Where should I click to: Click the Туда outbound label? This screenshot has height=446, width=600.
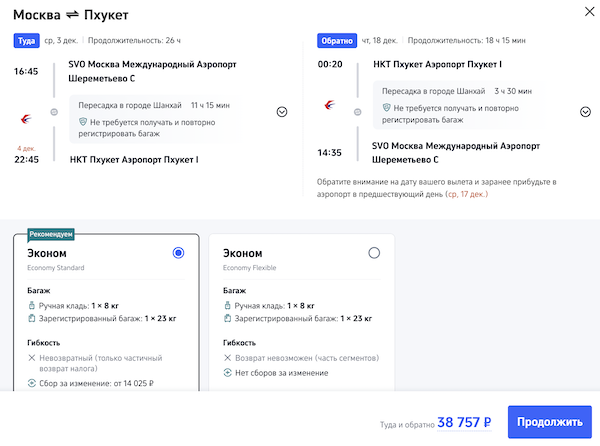tap(25, 41)
